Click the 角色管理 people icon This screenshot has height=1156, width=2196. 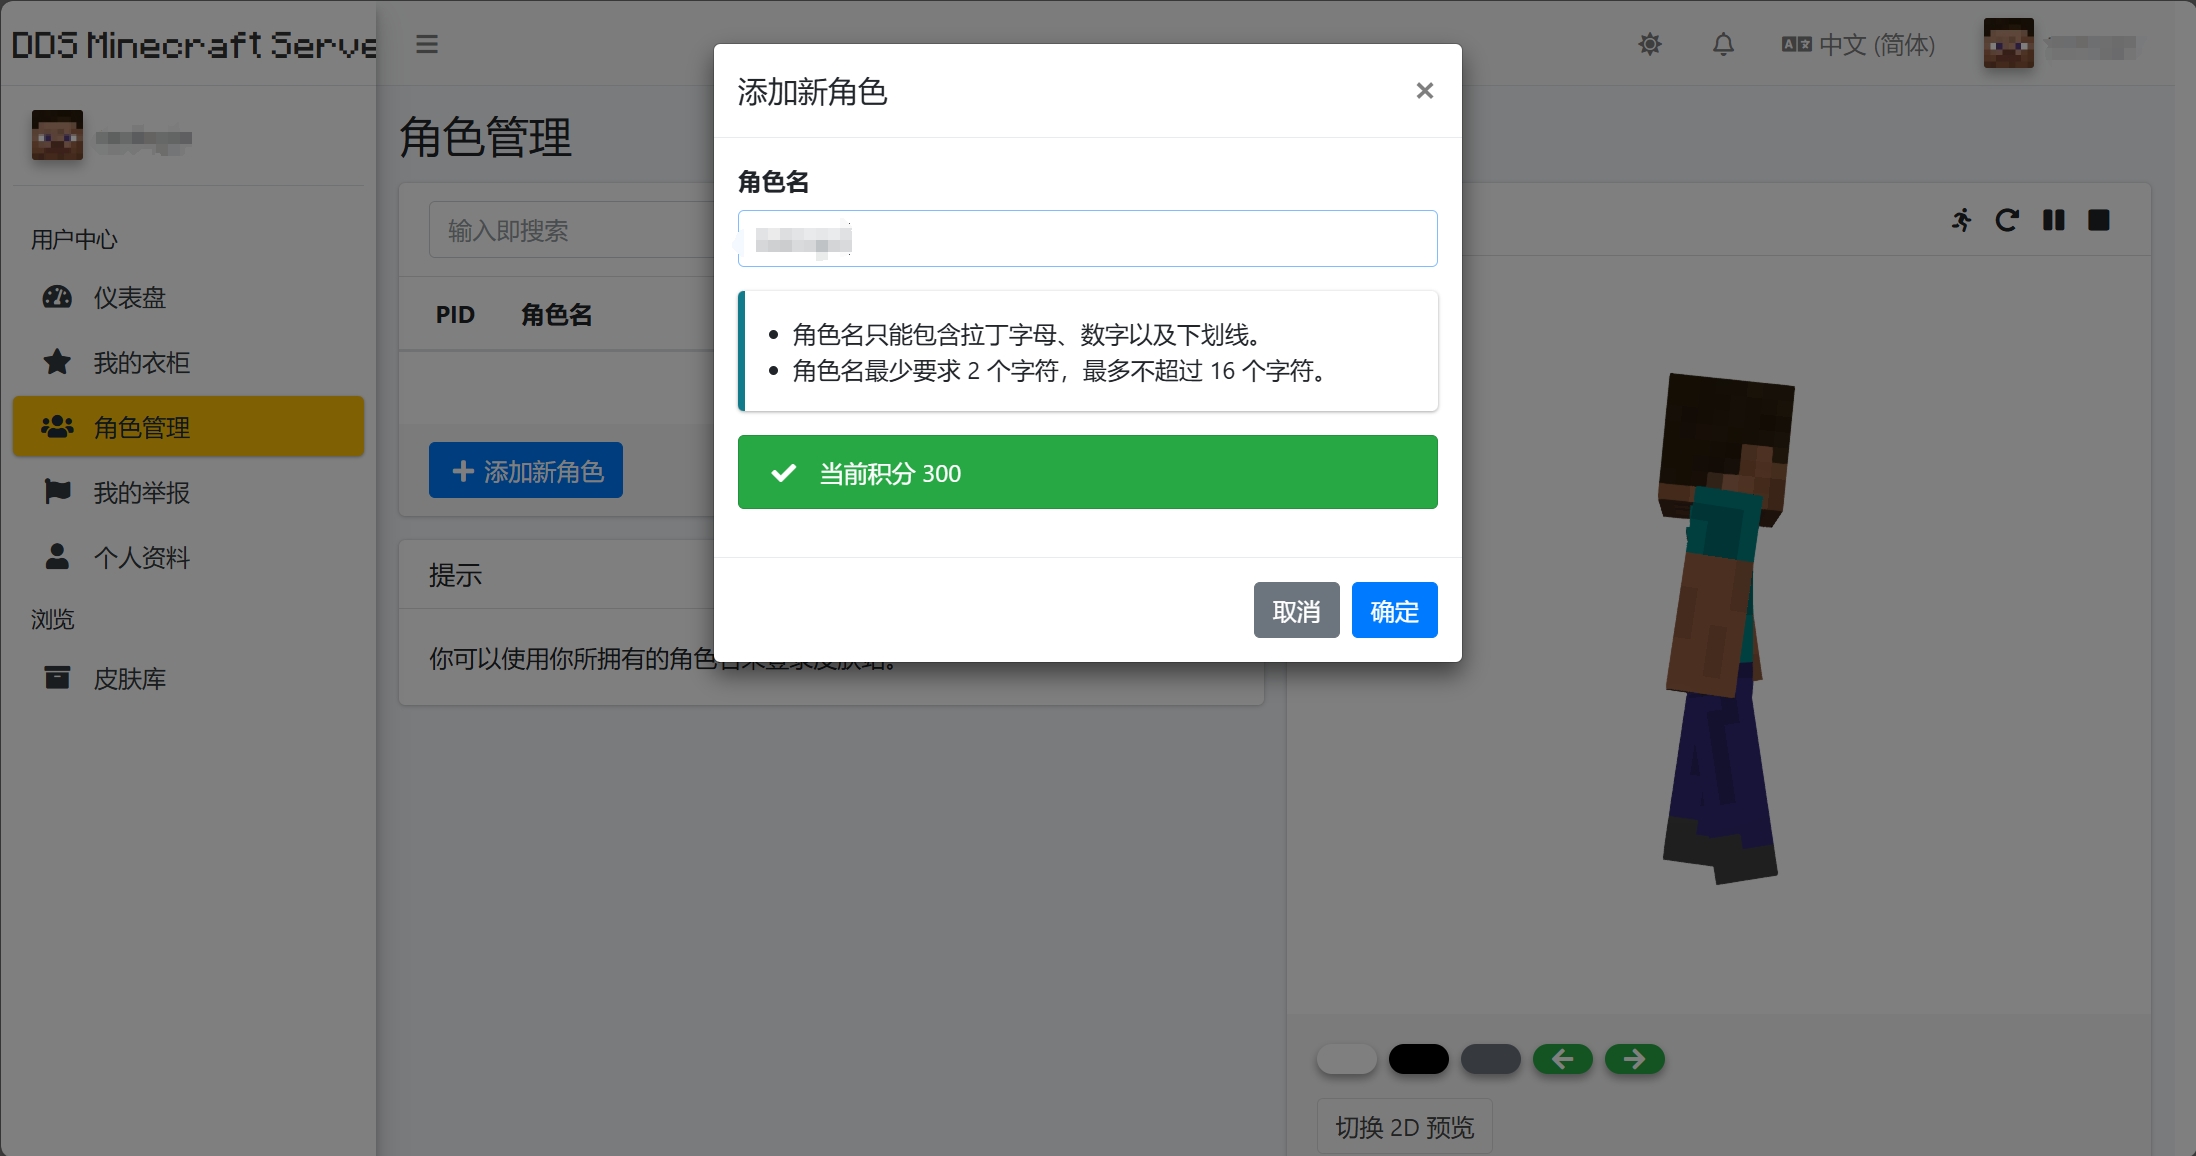pyautogui.click(x=56, y=427)
